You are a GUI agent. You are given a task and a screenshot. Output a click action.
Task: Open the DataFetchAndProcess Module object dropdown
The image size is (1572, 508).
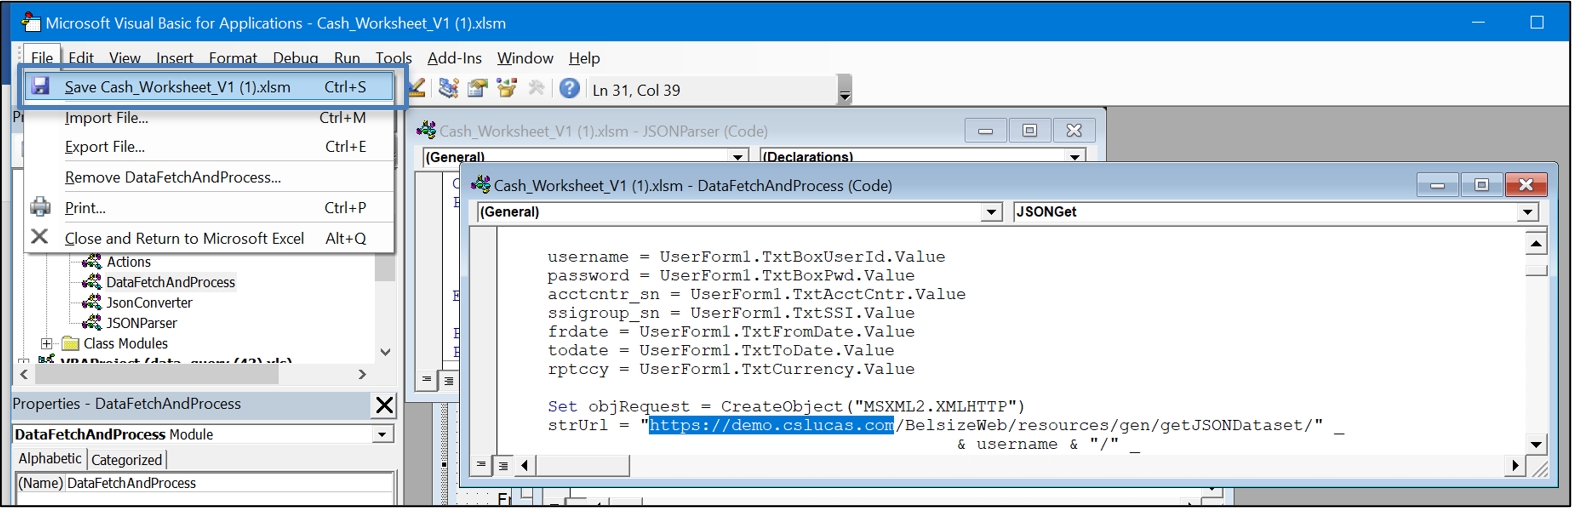coord(382,435)
